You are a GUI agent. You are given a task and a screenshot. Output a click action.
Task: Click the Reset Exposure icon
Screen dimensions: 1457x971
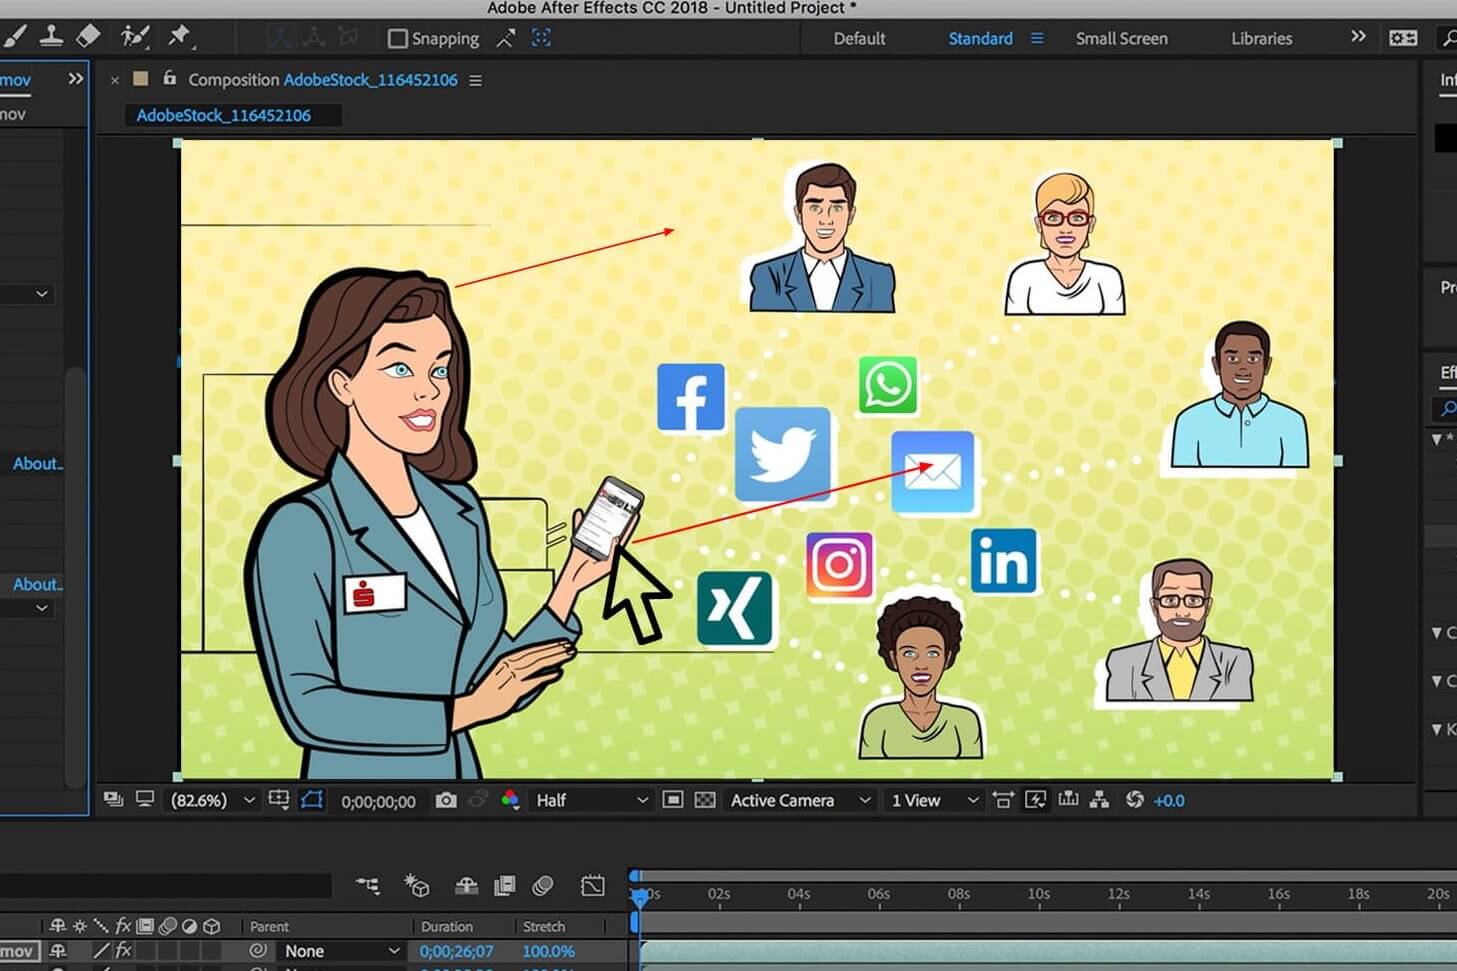pyautogui.click(x=1134, y=800)
